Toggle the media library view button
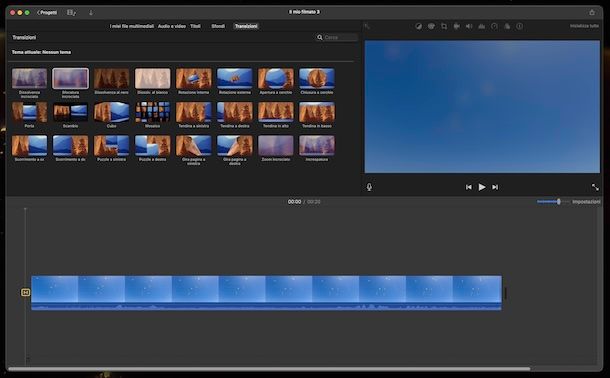 (x=71, y=12)
